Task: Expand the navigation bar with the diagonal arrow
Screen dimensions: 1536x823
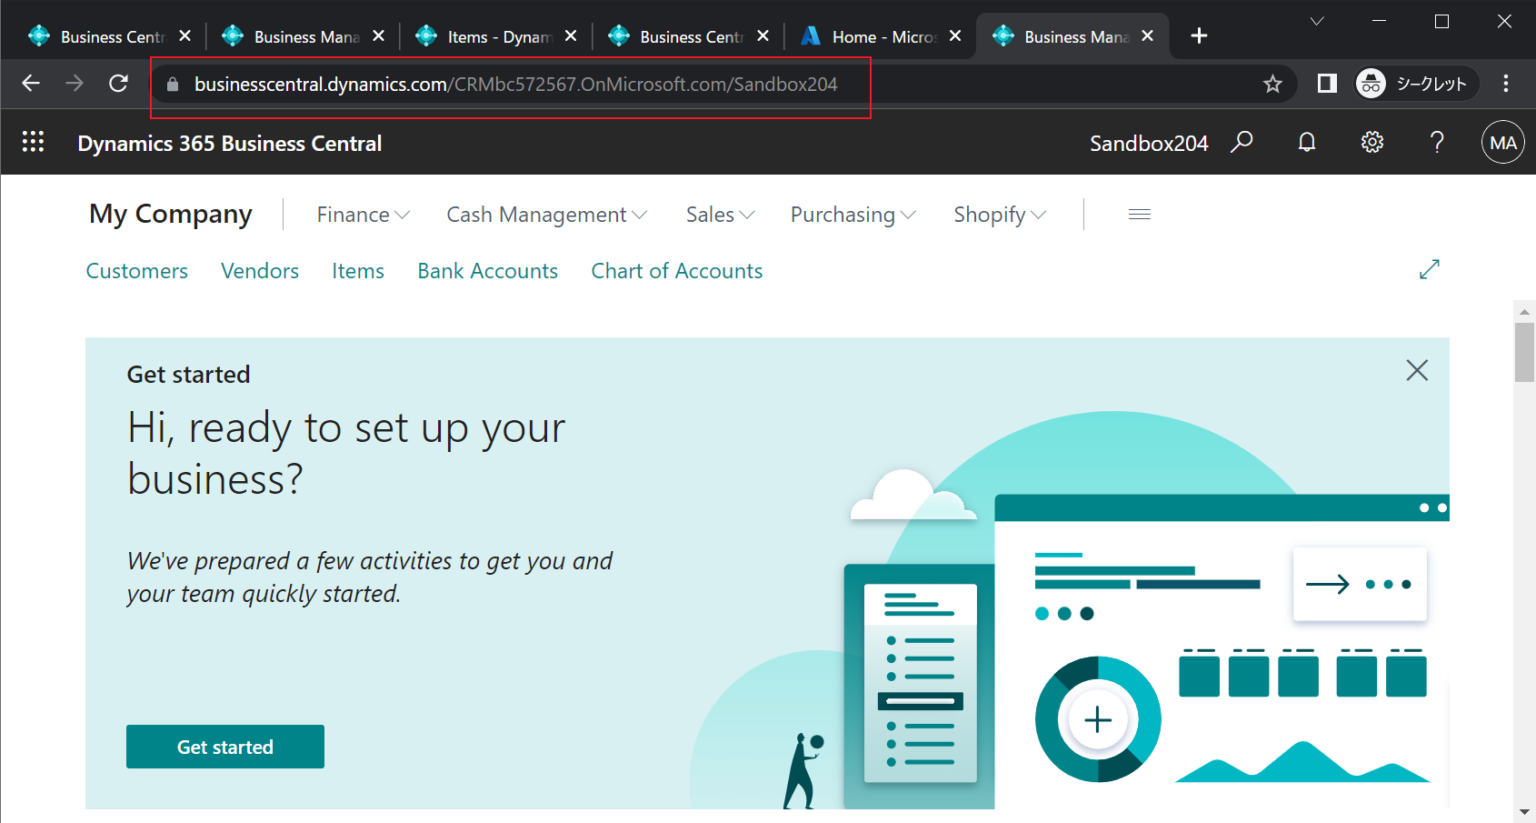Action: tap(1429, 269)
